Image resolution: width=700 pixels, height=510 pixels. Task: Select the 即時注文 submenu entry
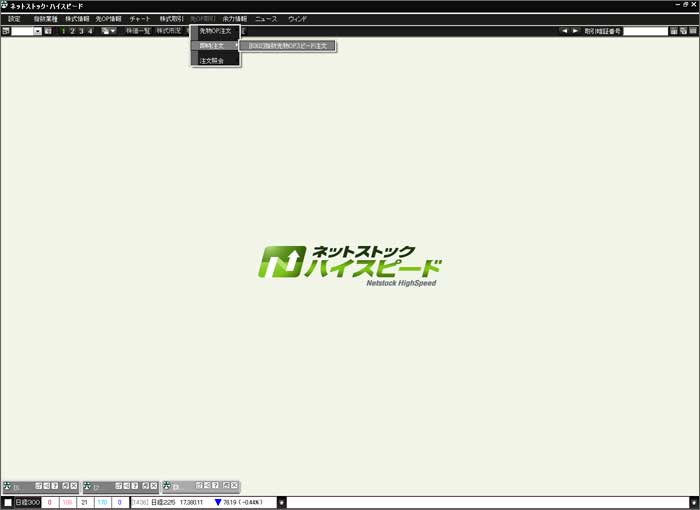coord(216,46)
